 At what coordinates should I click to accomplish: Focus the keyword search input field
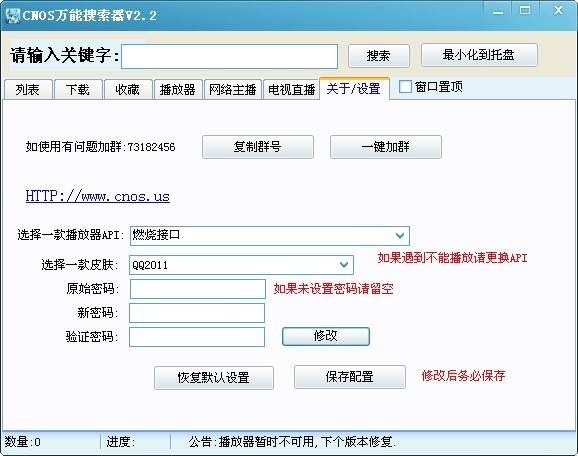(x=229, y=56)
